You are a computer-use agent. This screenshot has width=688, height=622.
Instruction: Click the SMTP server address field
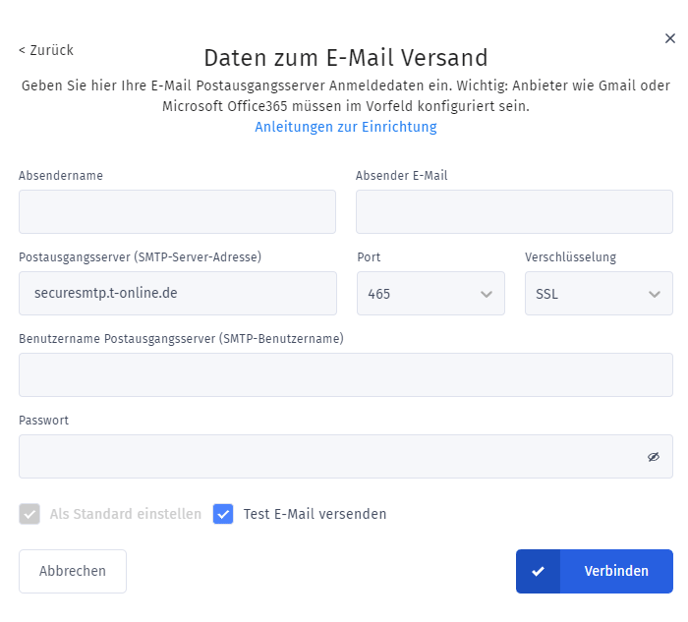pos(178,293)
